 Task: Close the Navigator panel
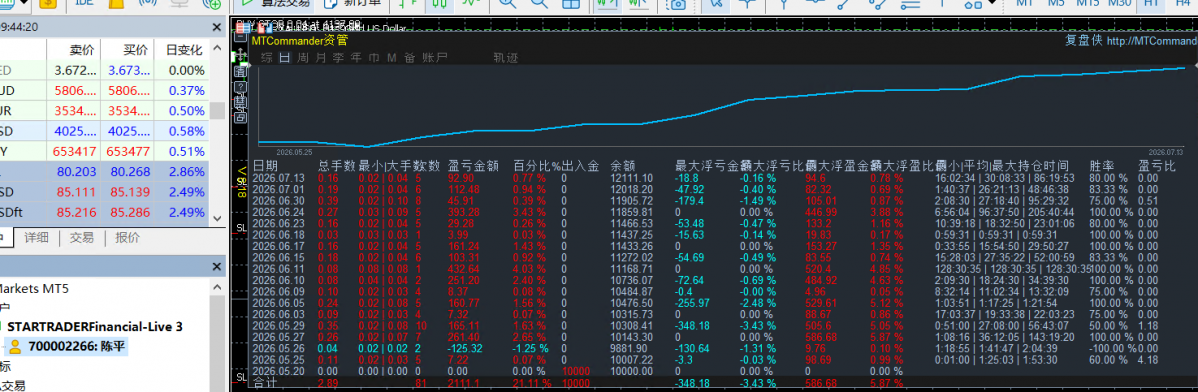pos(218,266)
